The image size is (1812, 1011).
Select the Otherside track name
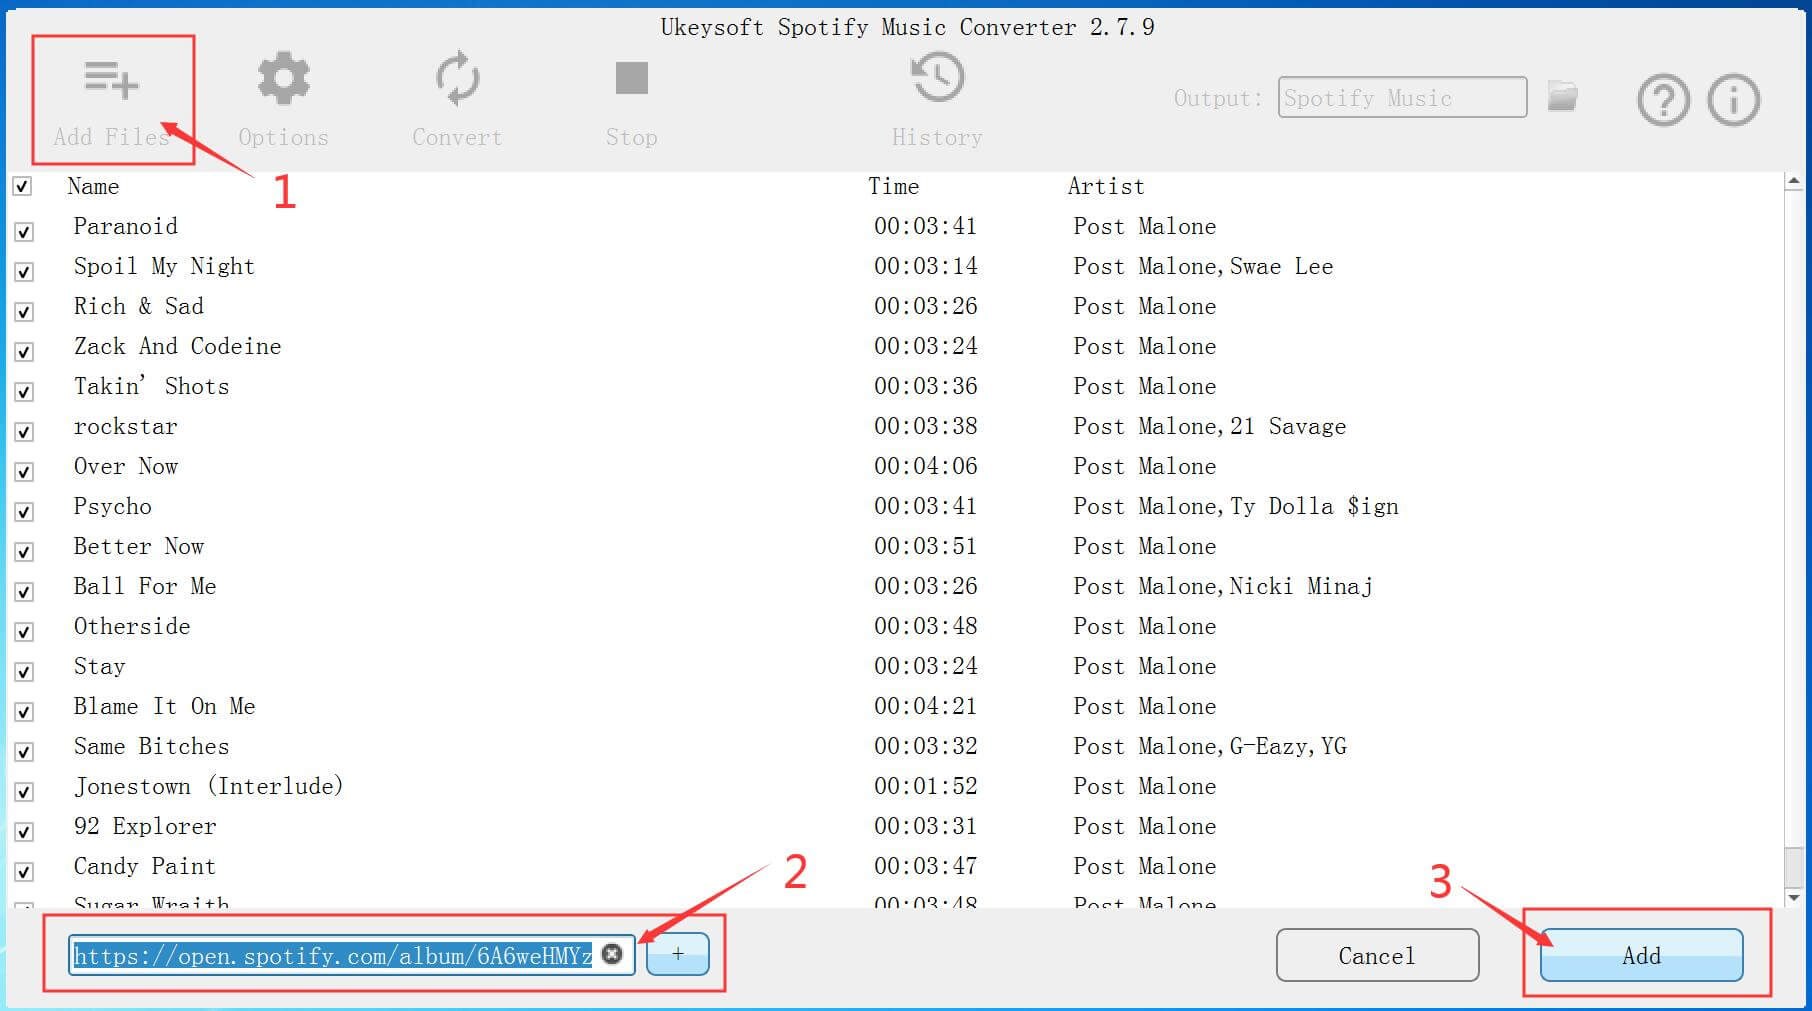pyautogui.click(x=132, y=626)
